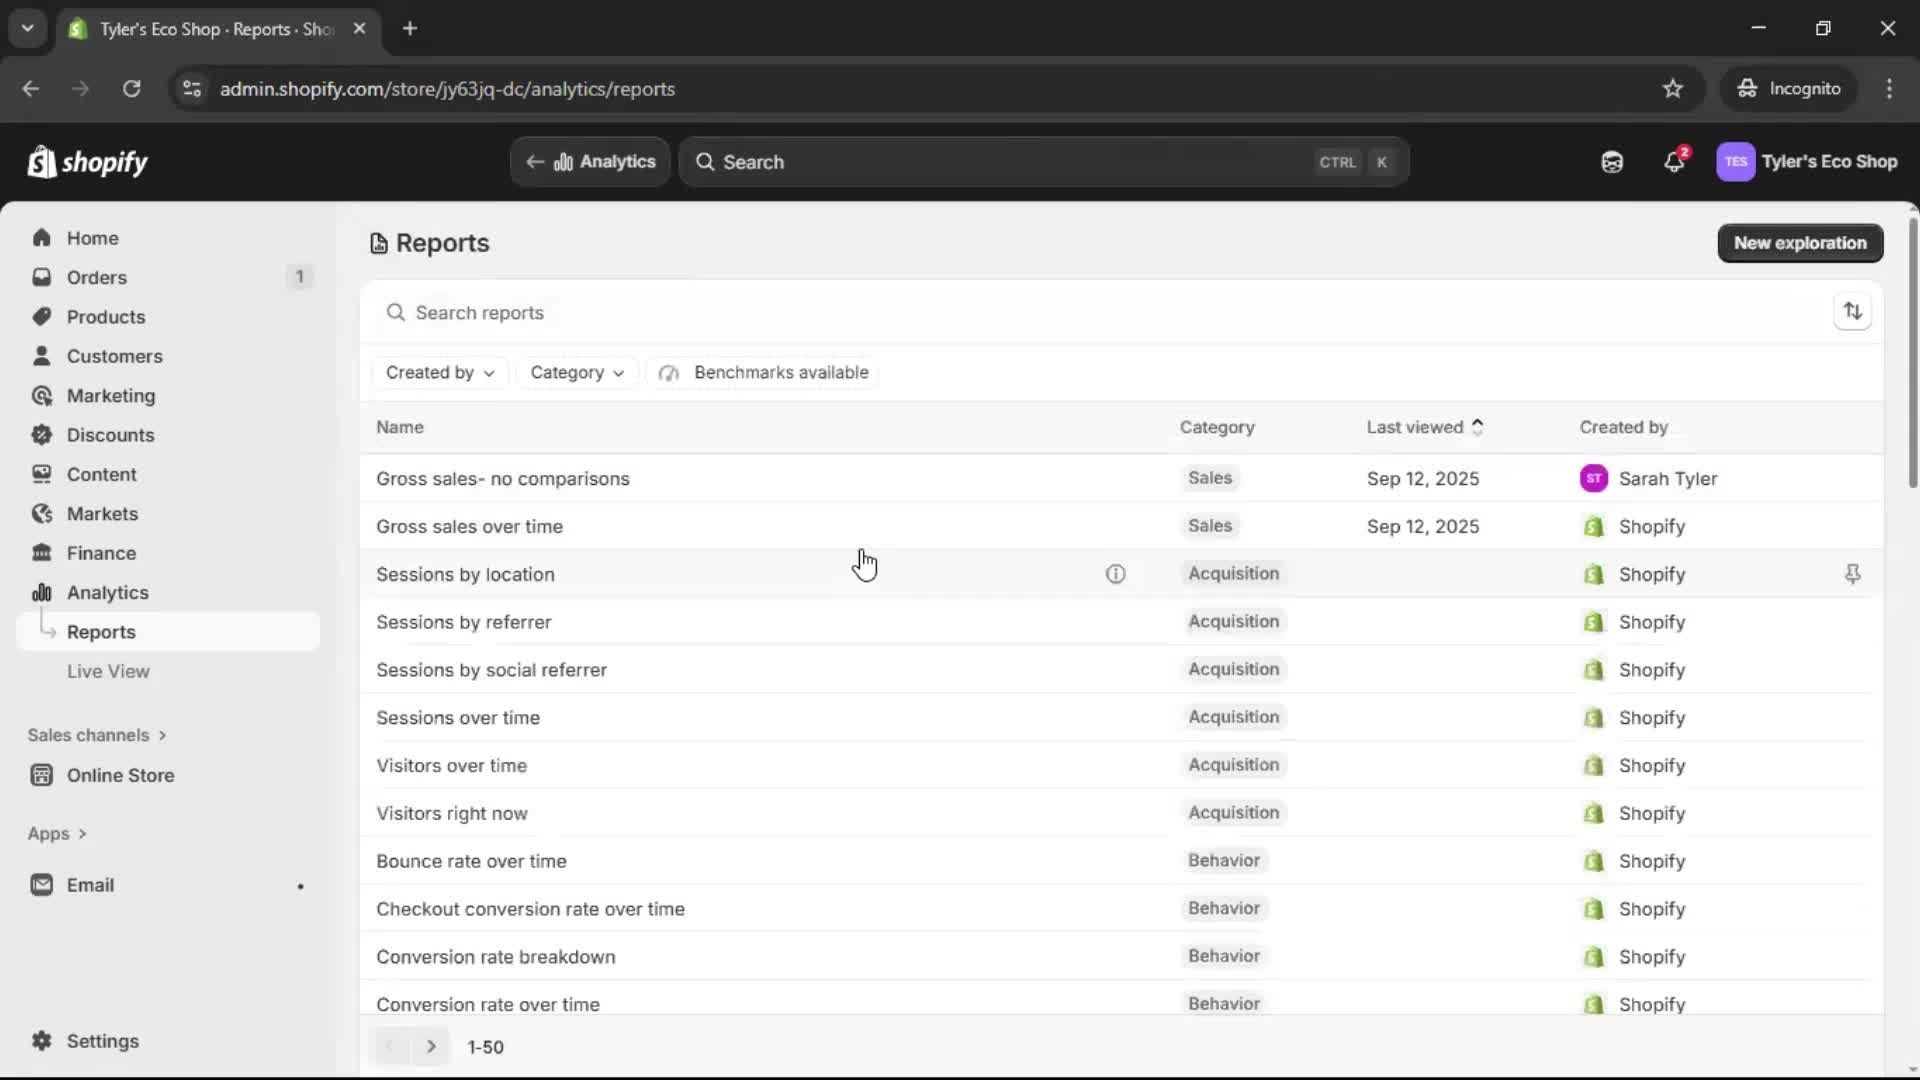This screenshot has height=1080, width=1920.
Task: Create a New exploration
Action: pos(1800,242)
